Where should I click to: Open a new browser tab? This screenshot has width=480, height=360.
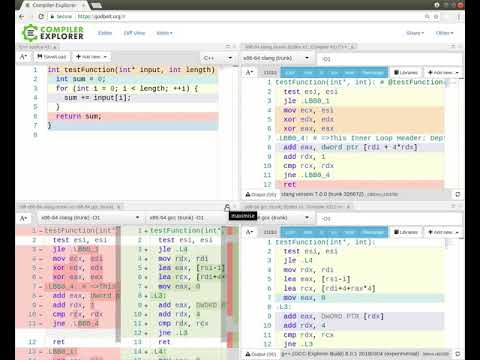96,5
